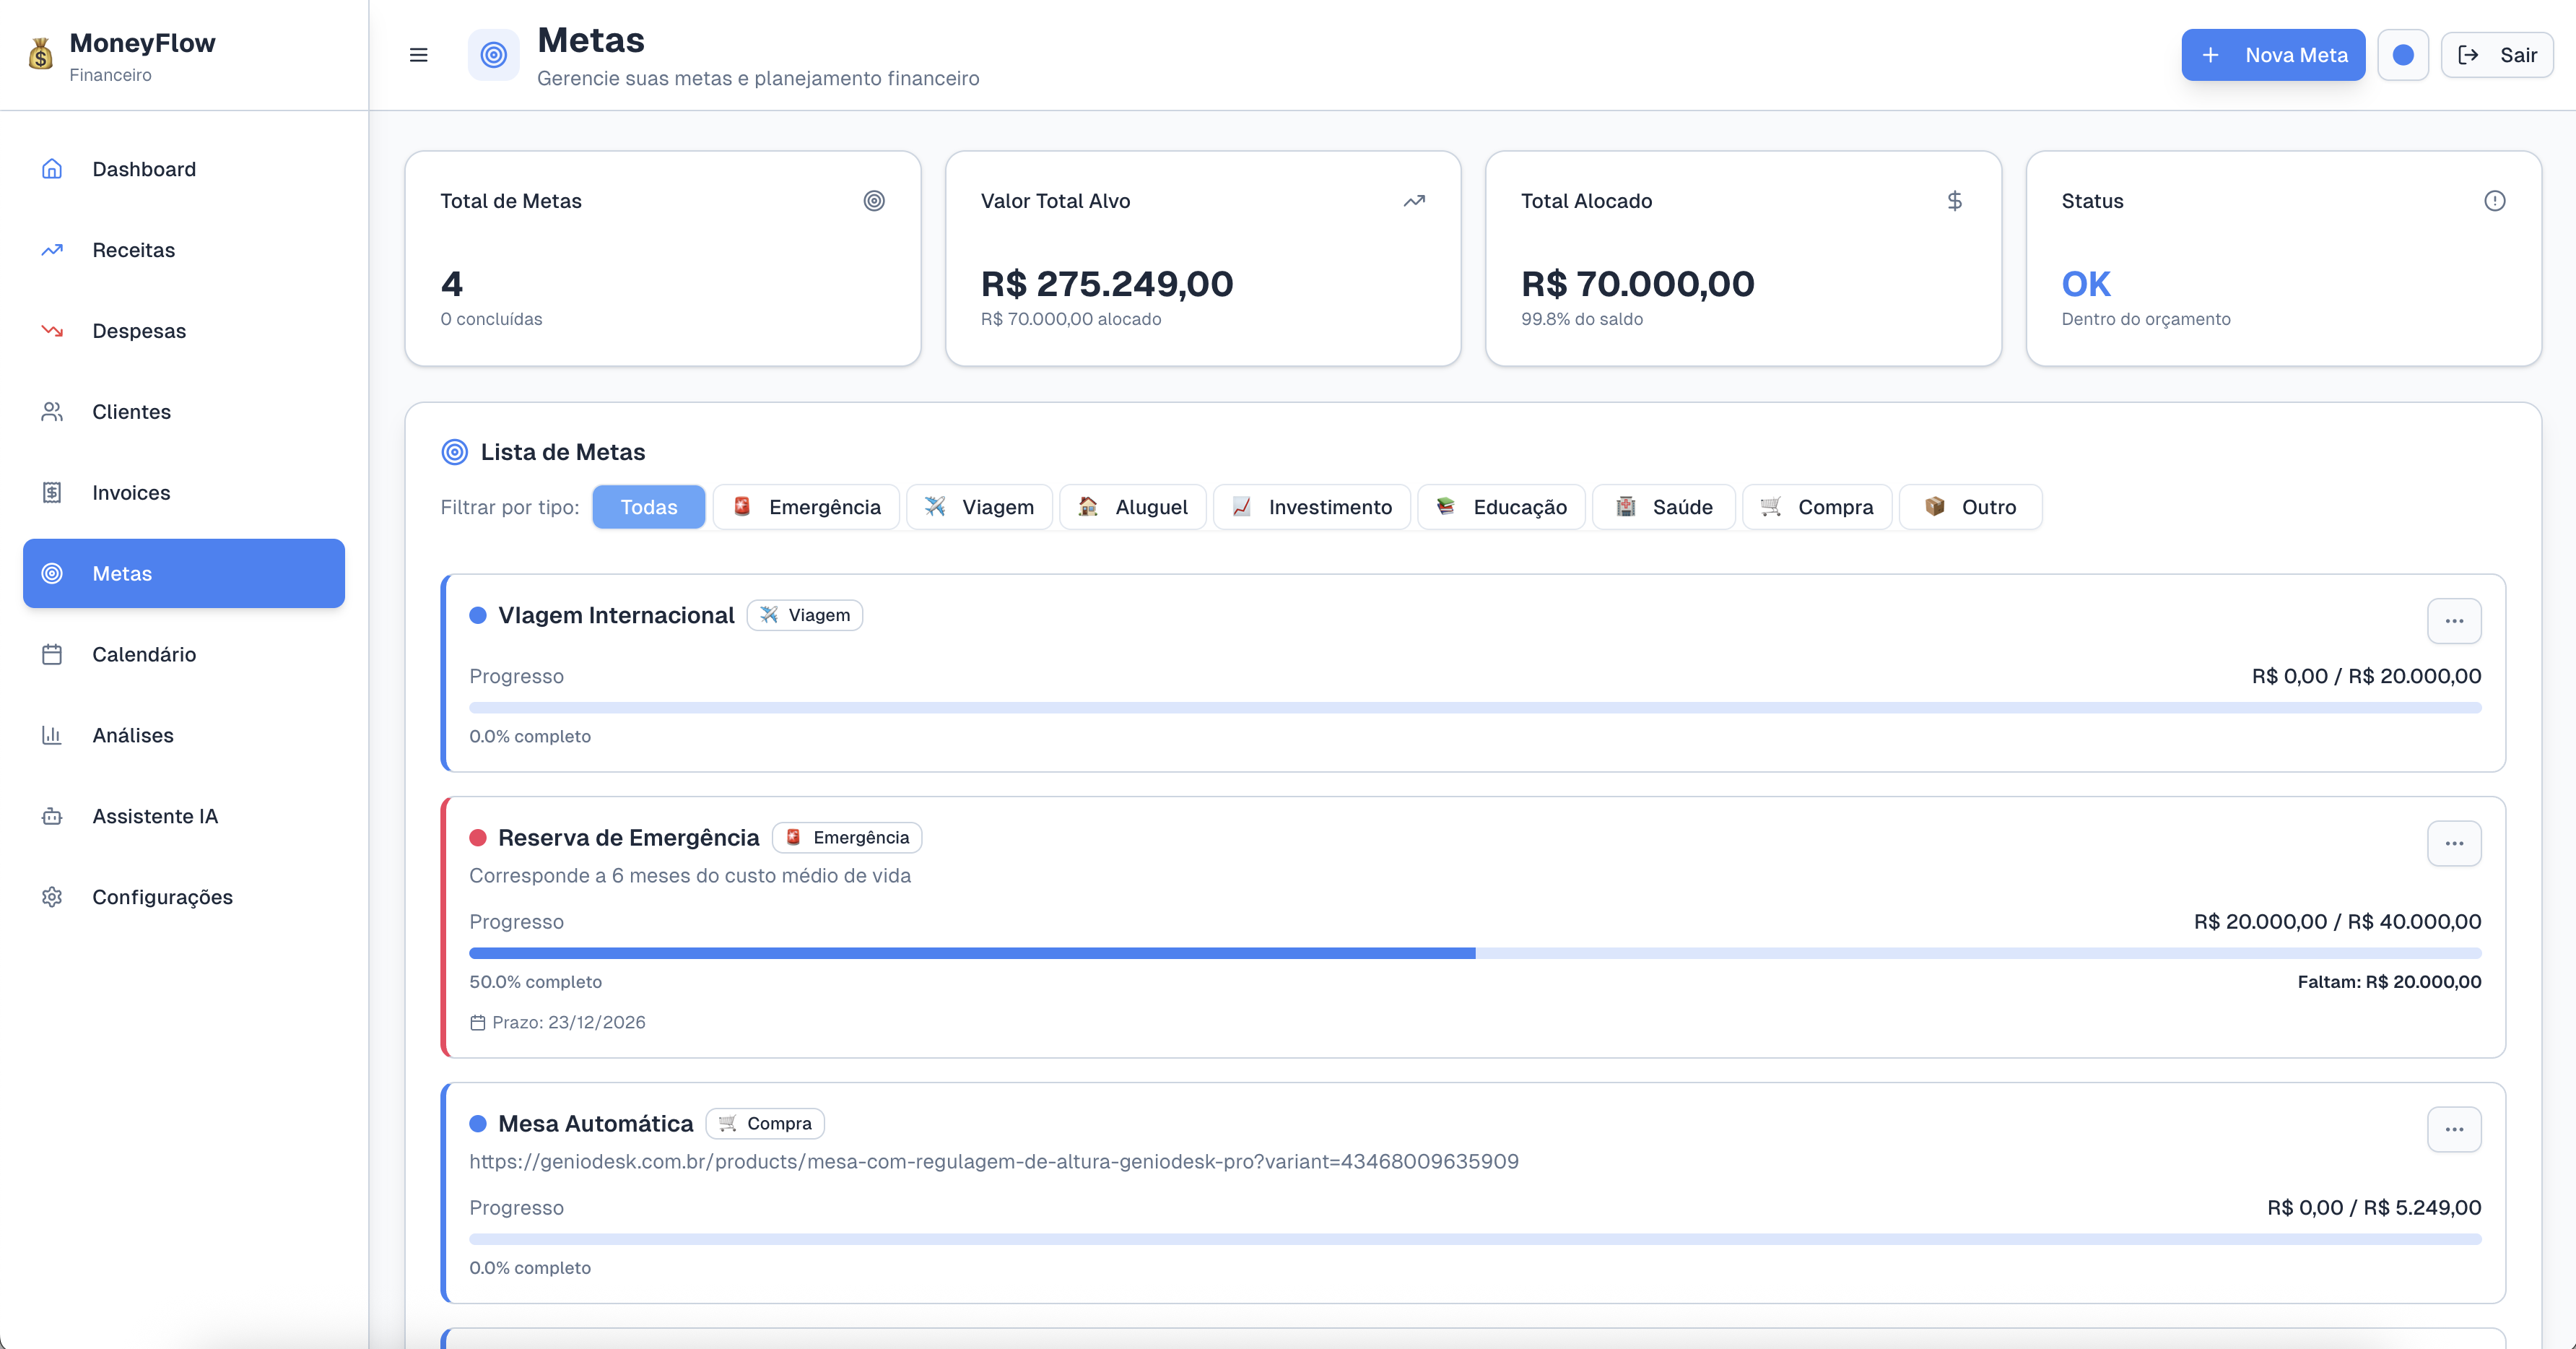This screenshot has width=2576, height=1349.
Task: Click the Viagem Internacional progress bar
Action: pyautogui.click(x=1475, y=708)
